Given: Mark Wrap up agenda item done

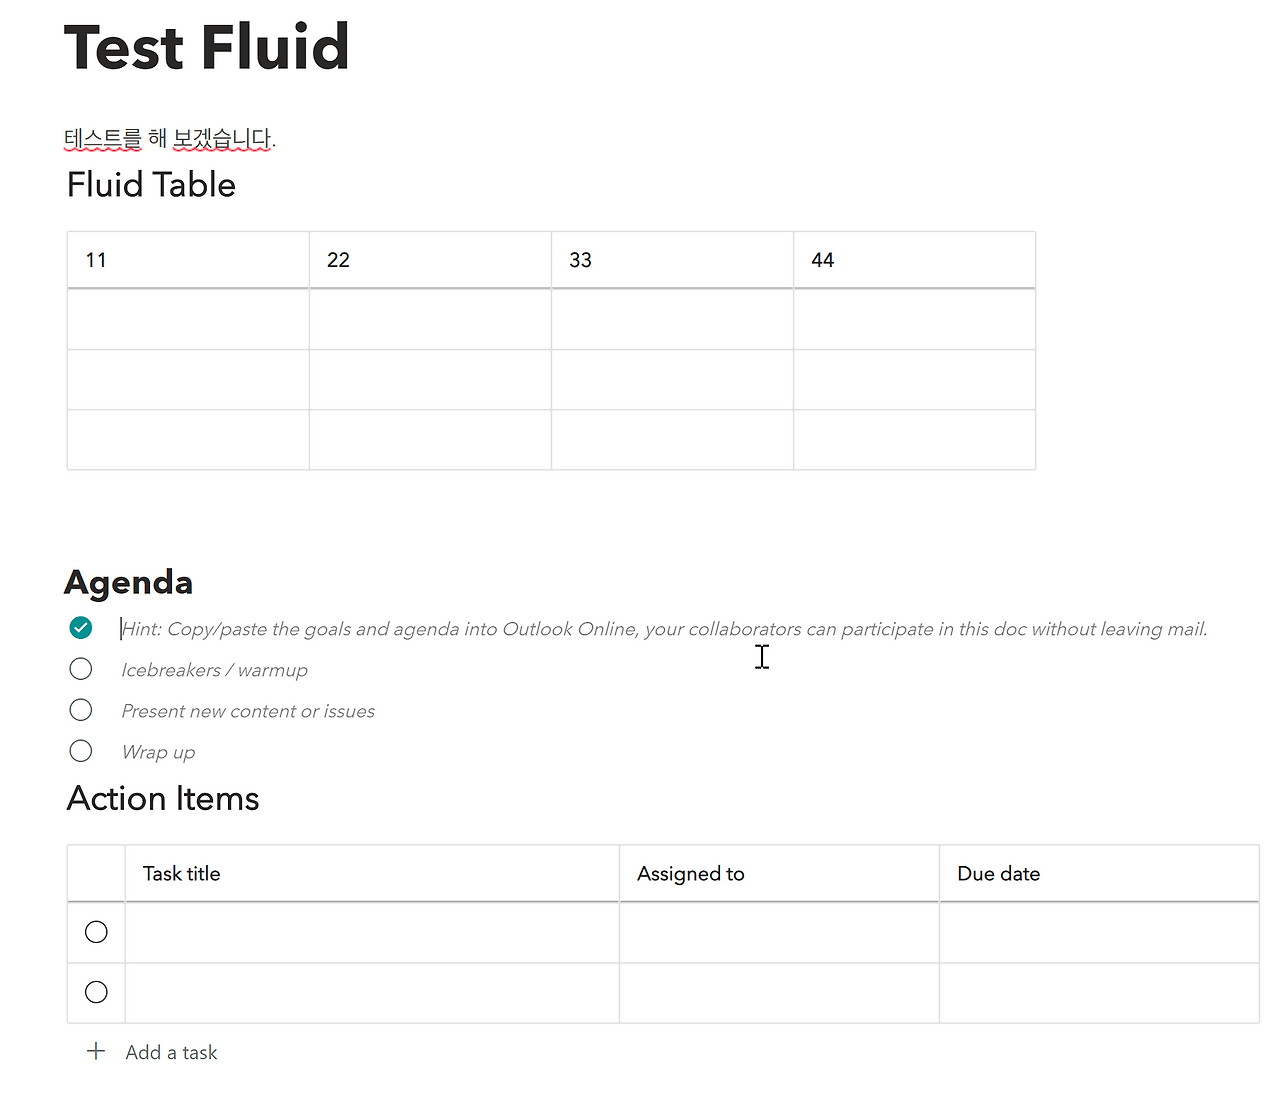Looking at the screenshot, I should [81, 751].
